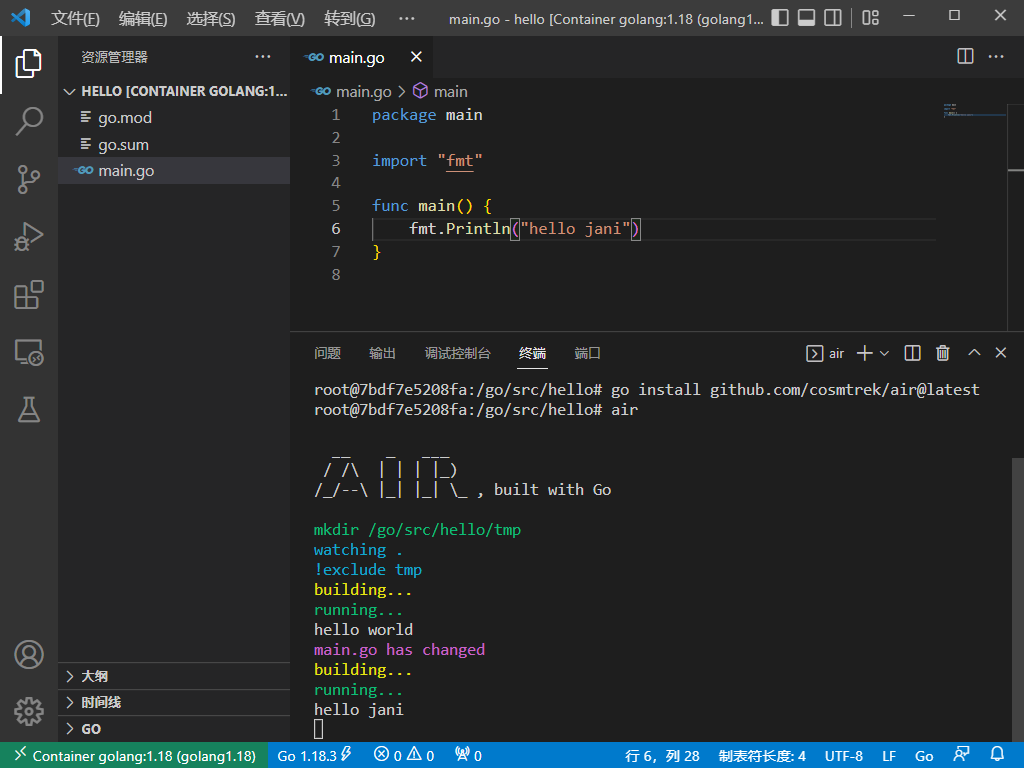Split the terminal panel
Screen dimensions: 1024x768
(x=912, y=353)
